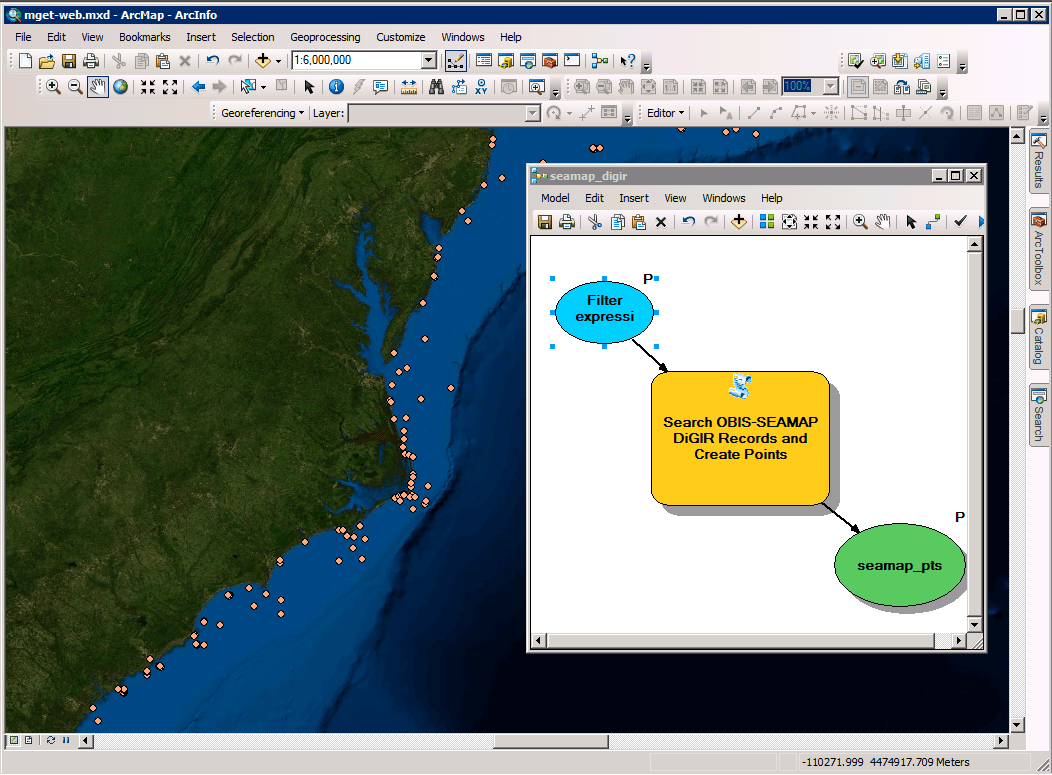Validate the model with the checkmark icon
Viewport: 1052px width, 775px height.
coord(960,222)
